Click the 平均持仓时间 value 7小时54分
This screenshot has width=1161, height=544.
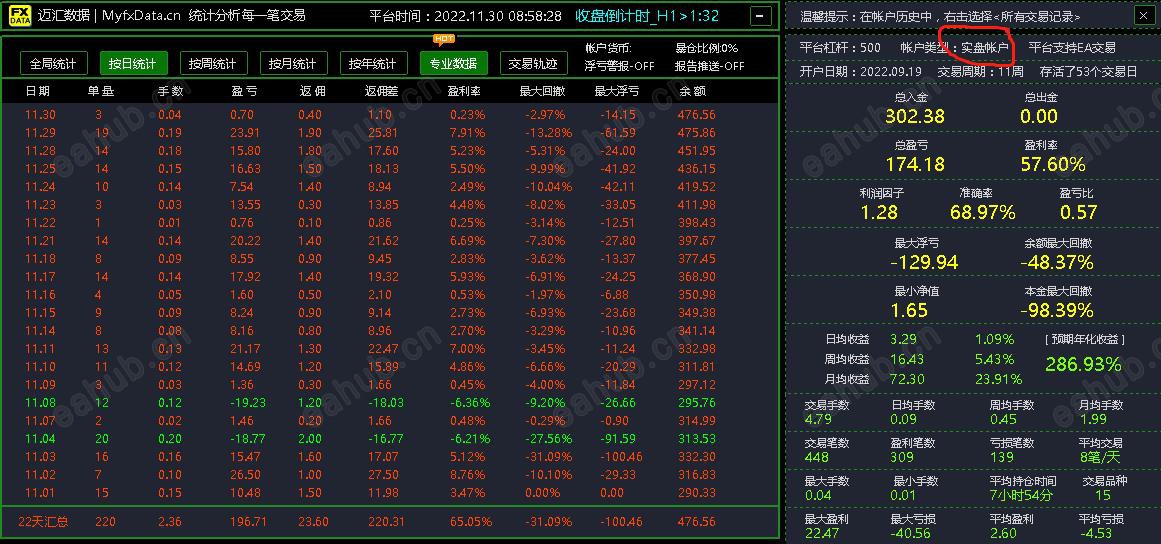tap(1021, 495)
